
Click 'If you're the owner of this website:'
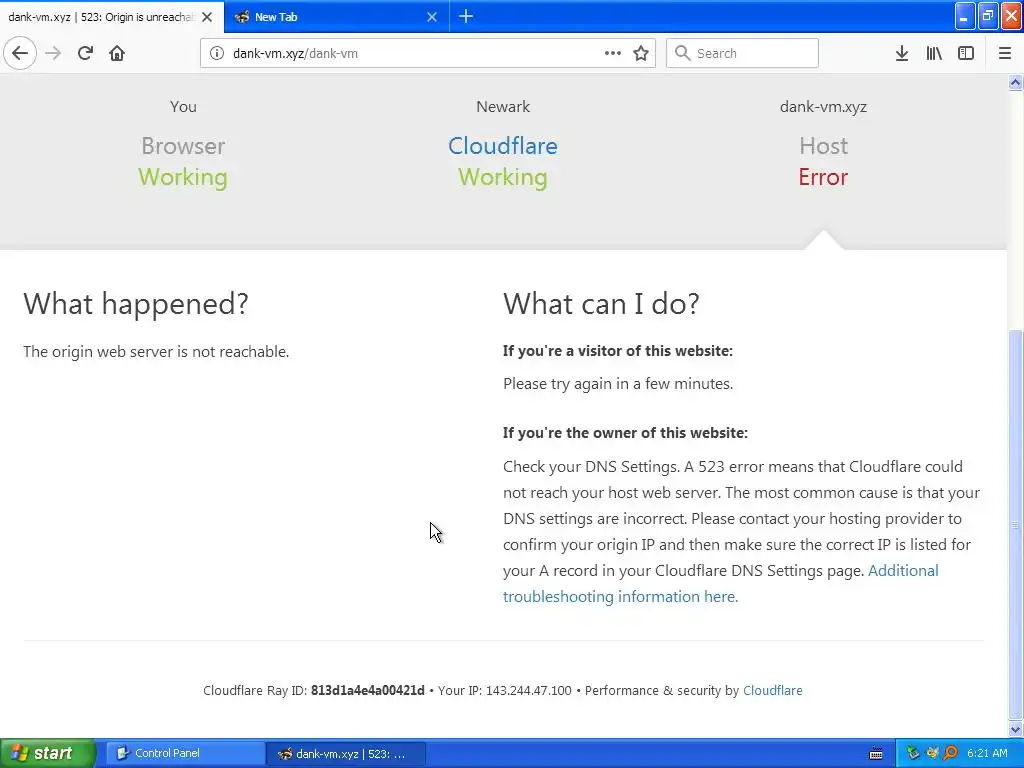[x=625, y=433]
